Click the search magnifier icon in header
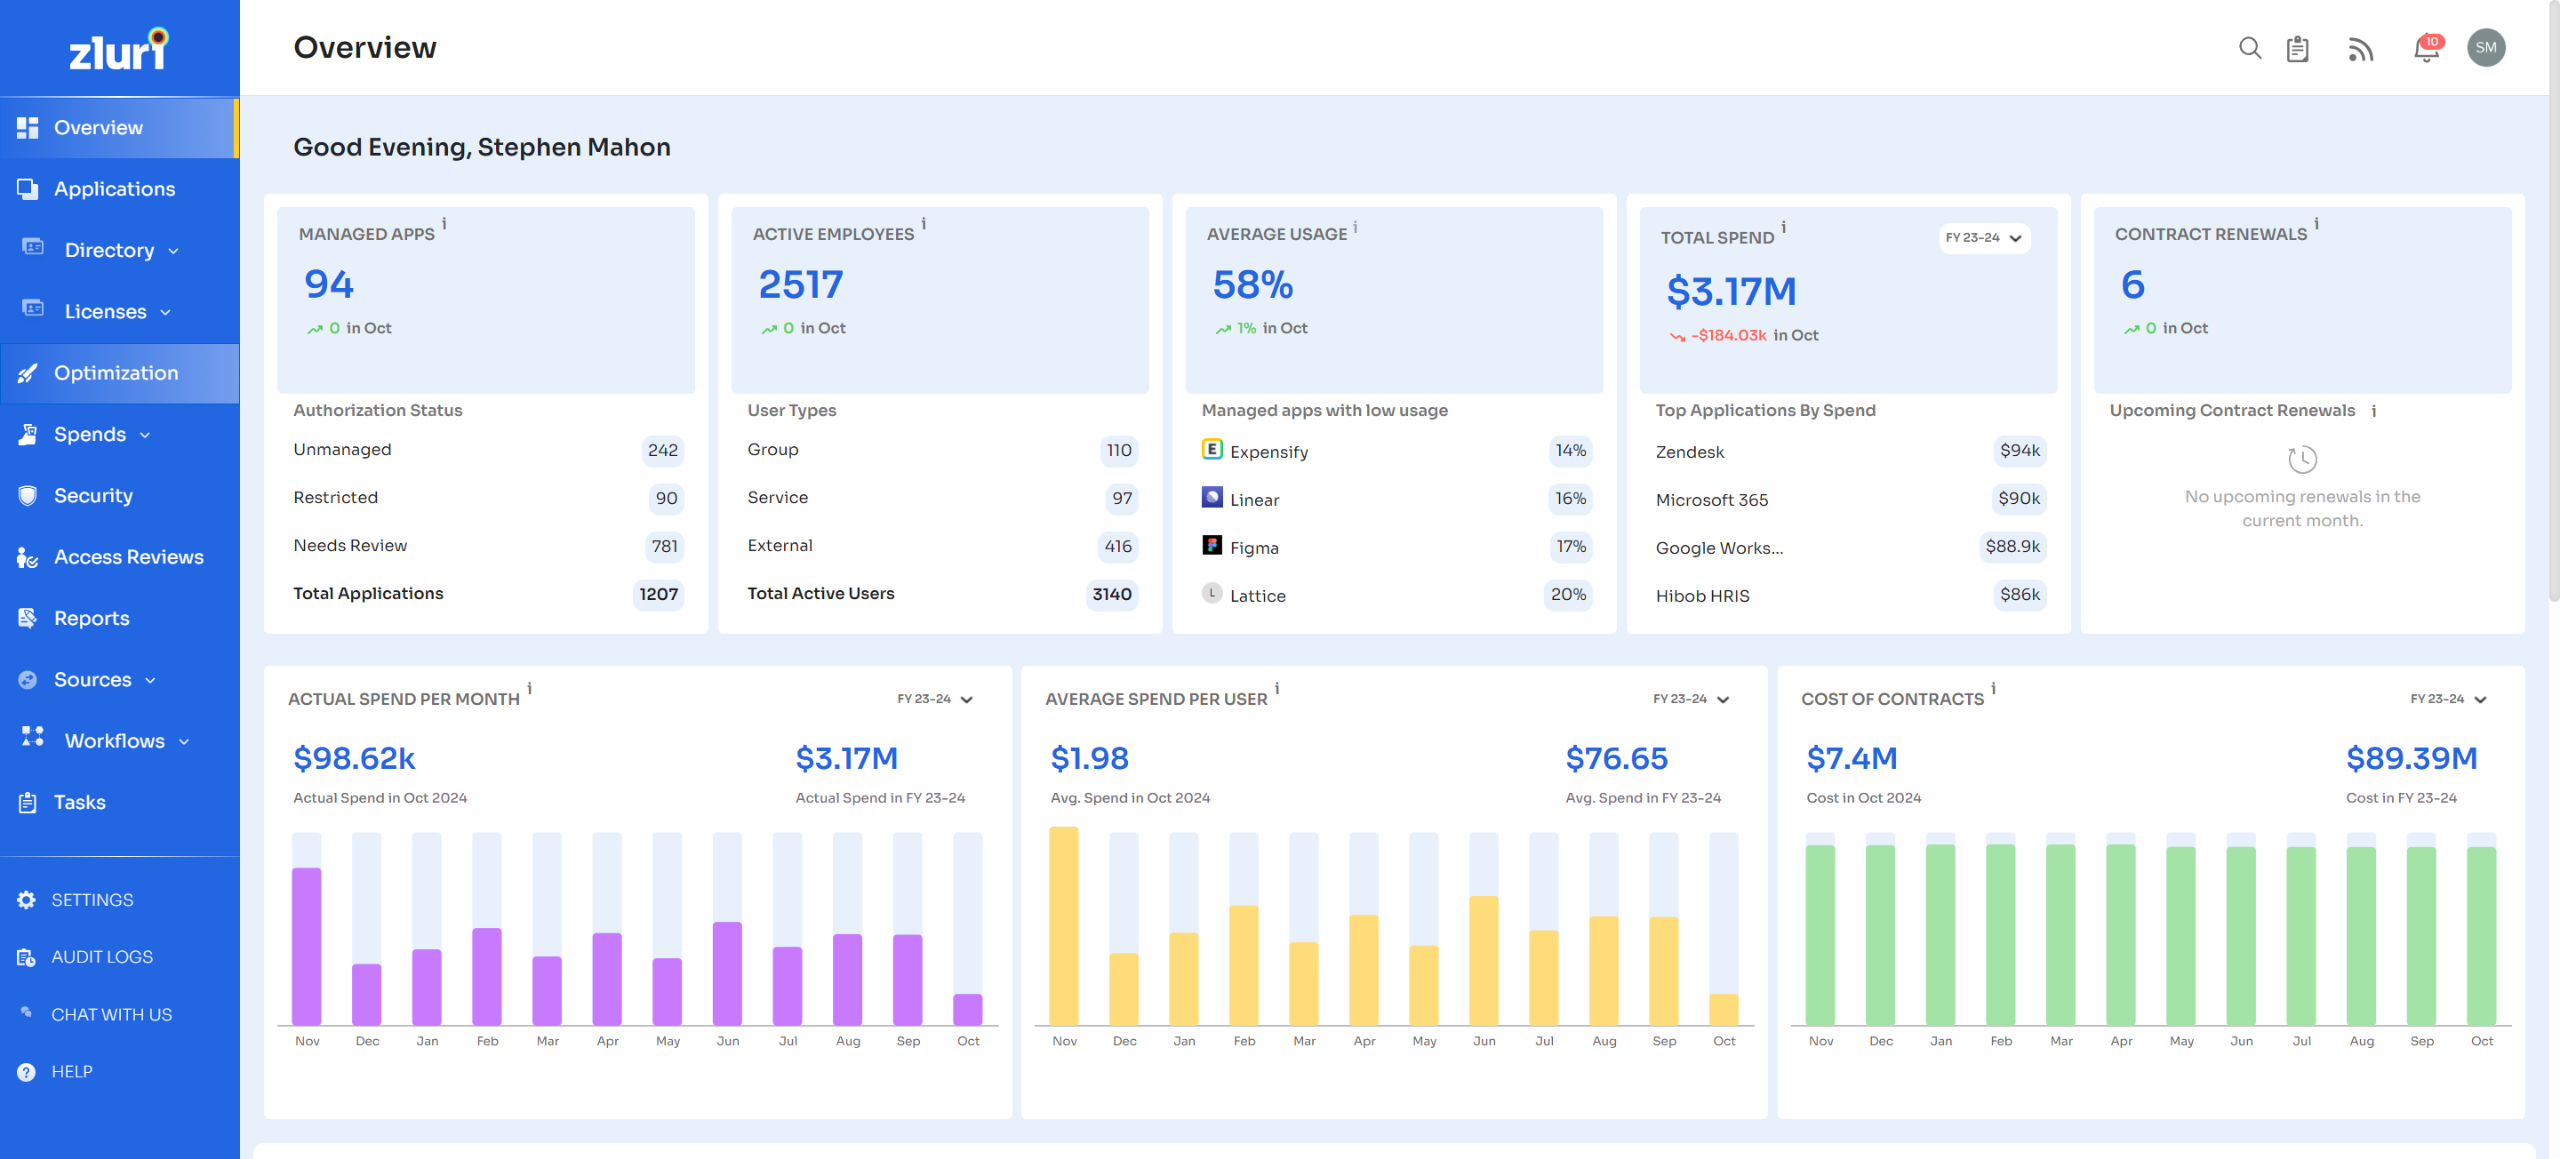 (2249, 48)
